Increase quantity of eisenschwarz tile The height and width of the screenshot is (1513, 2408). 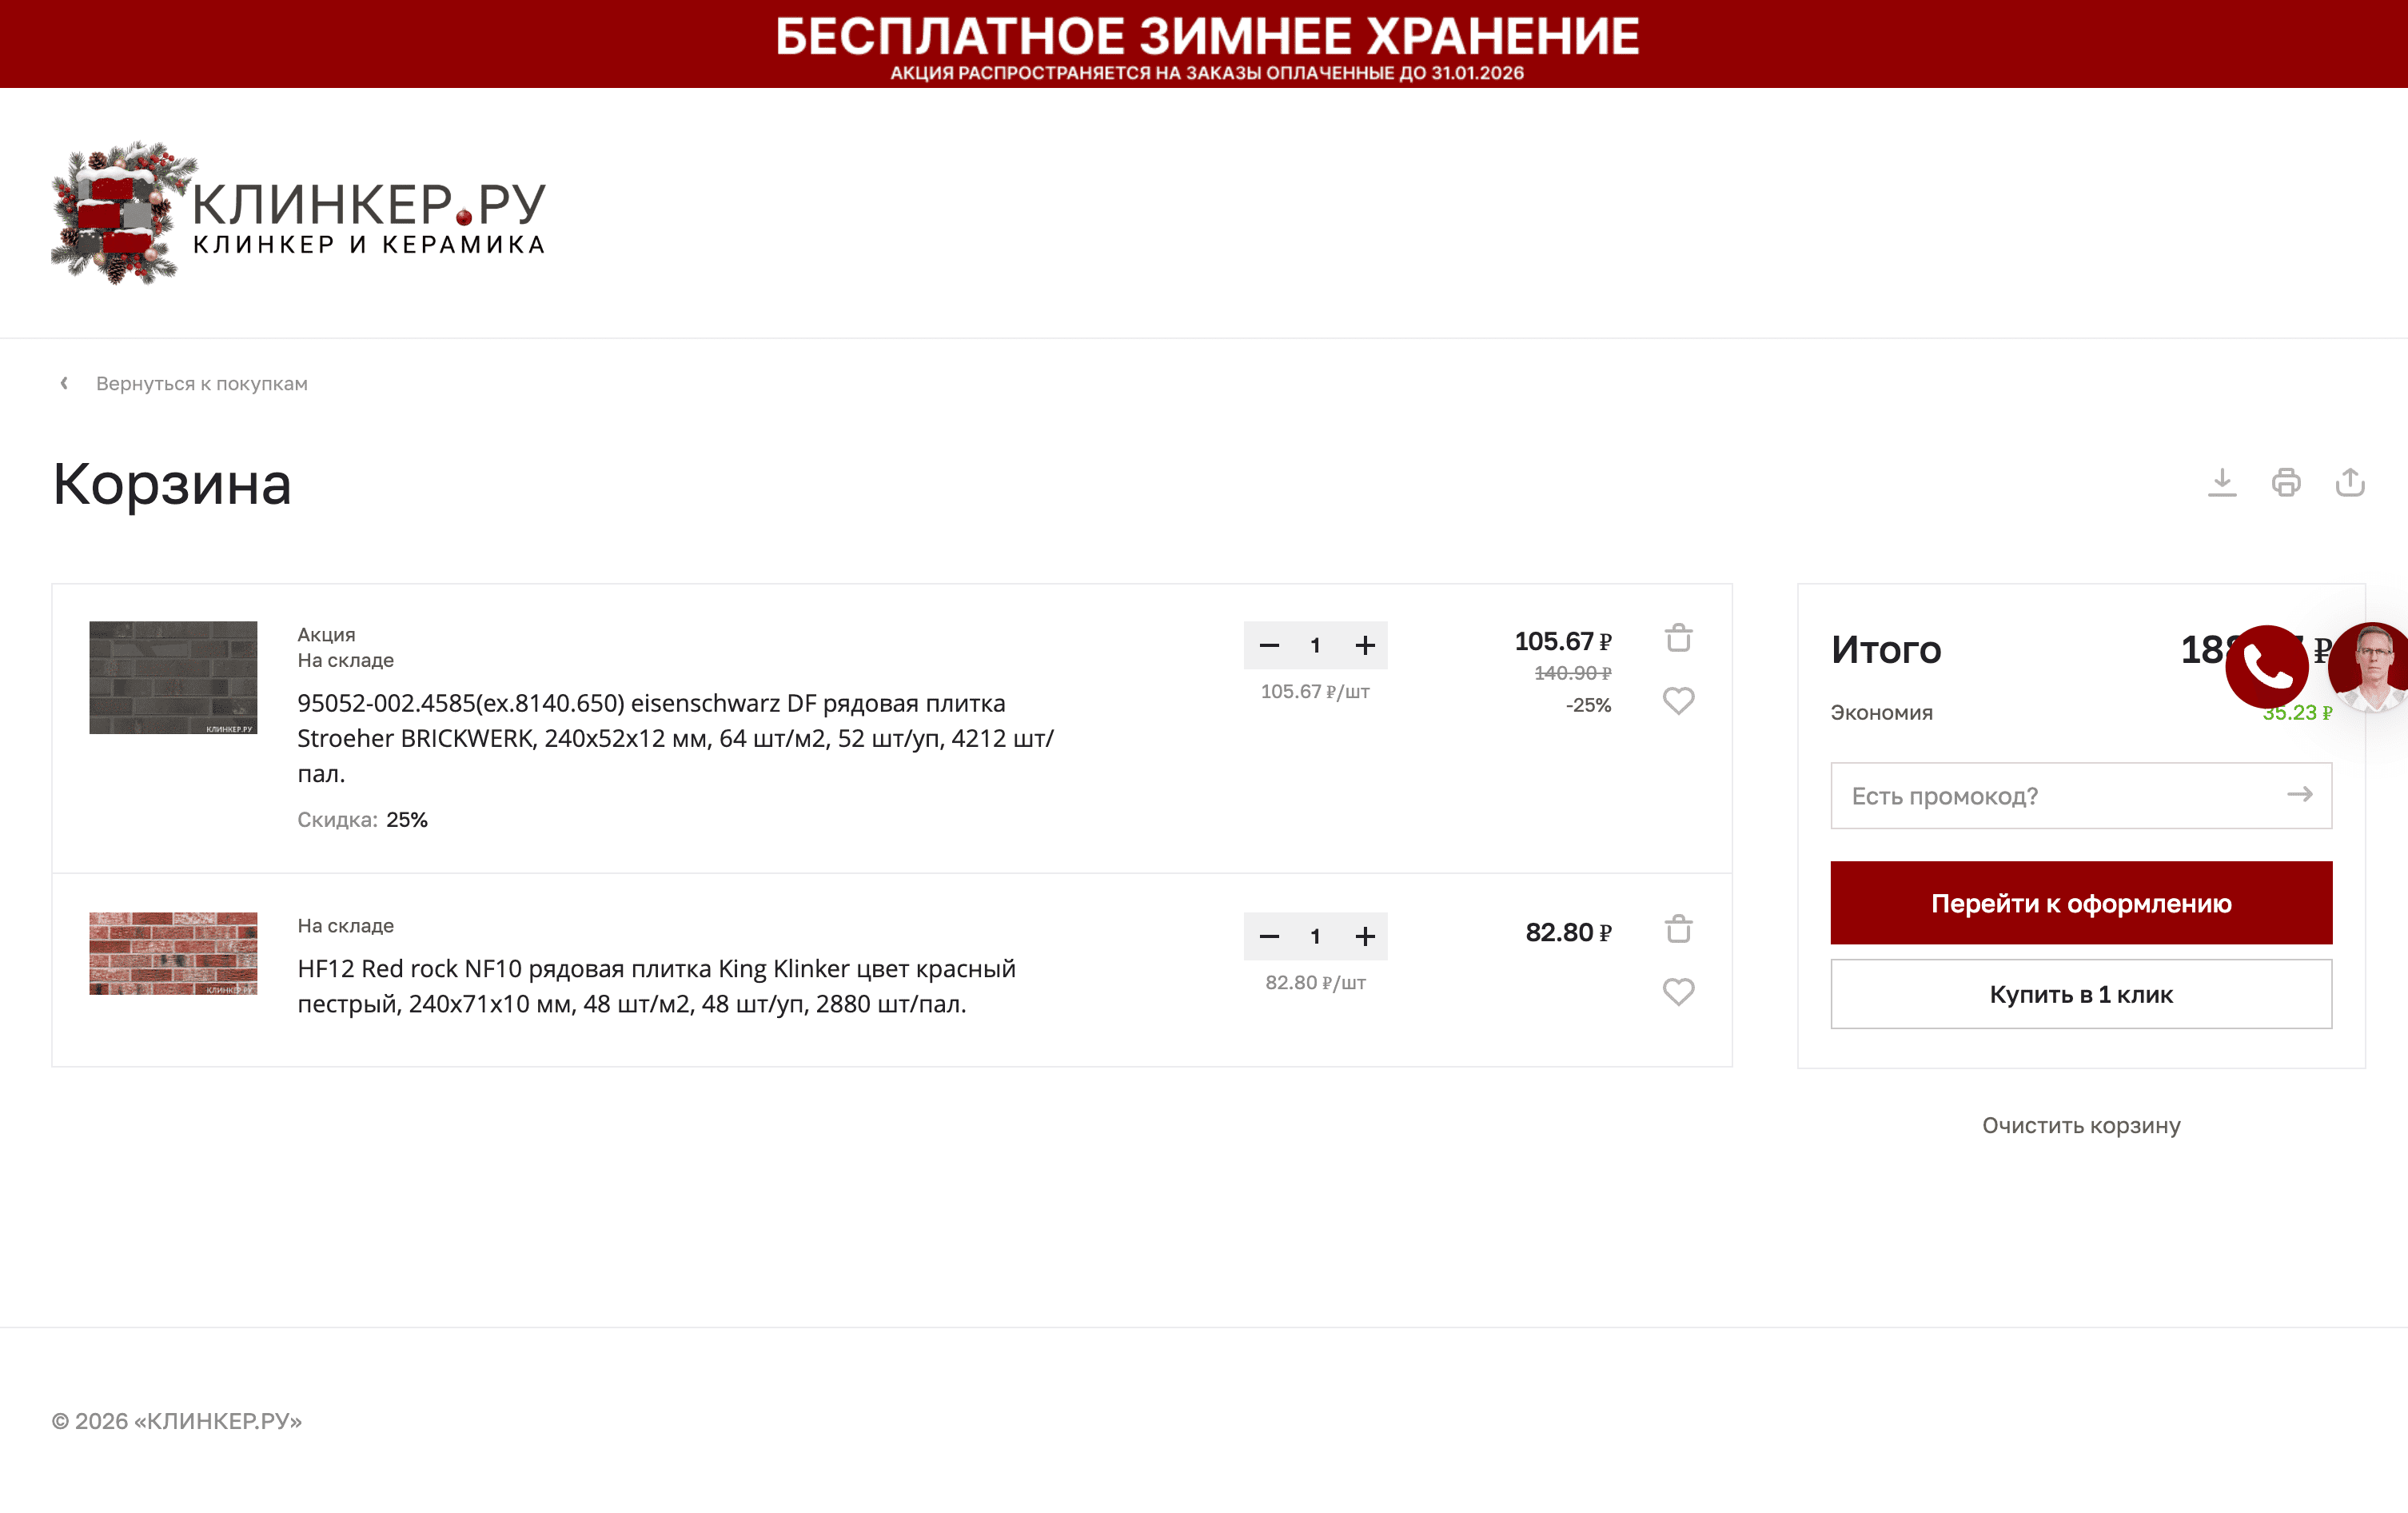tap(1365, 646)
